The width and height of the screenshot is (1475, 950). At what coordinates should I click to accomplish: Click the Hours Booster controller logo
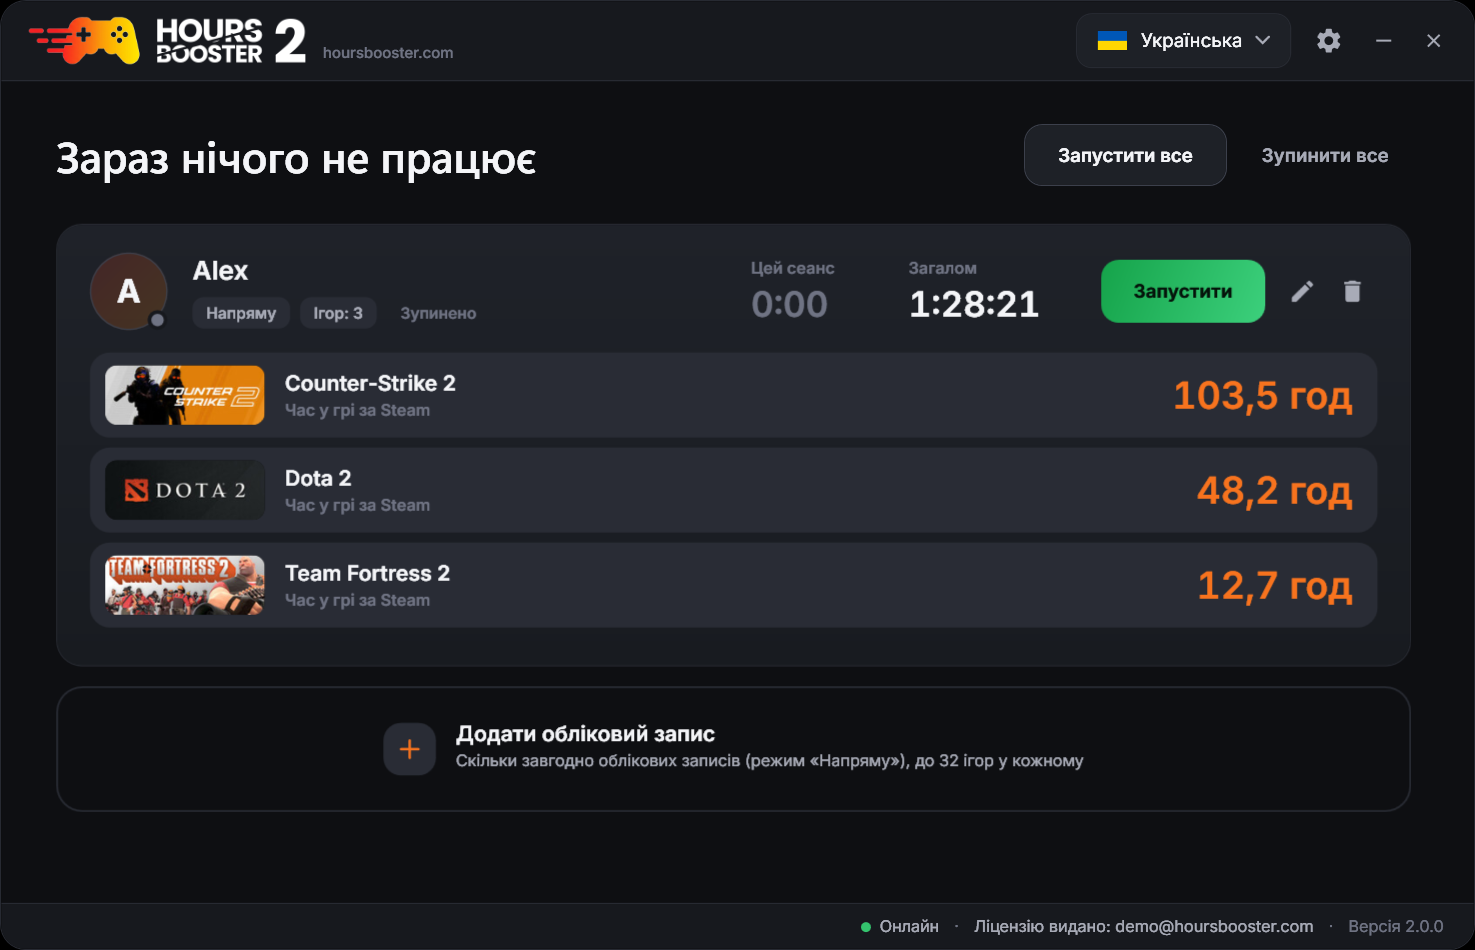84,41
